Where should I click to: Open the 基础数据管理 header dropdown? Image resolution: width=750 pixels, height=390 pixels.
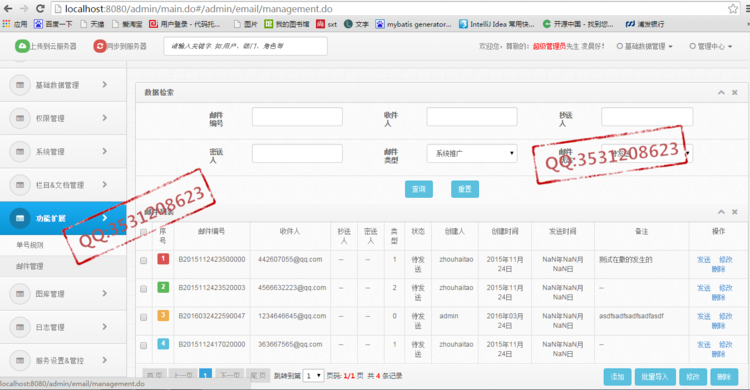645,46
